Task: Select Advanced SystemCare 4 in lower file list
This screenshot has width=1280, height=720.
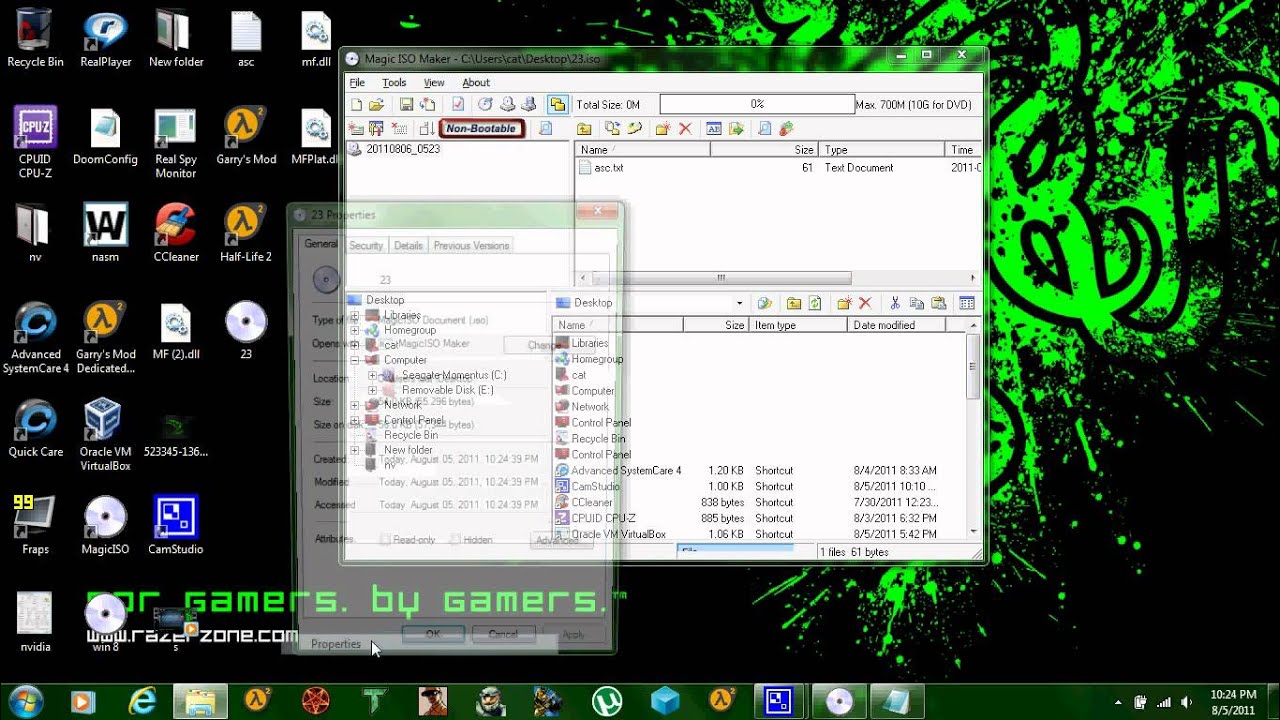Action: pyautogui.click(x=618, y=470)
